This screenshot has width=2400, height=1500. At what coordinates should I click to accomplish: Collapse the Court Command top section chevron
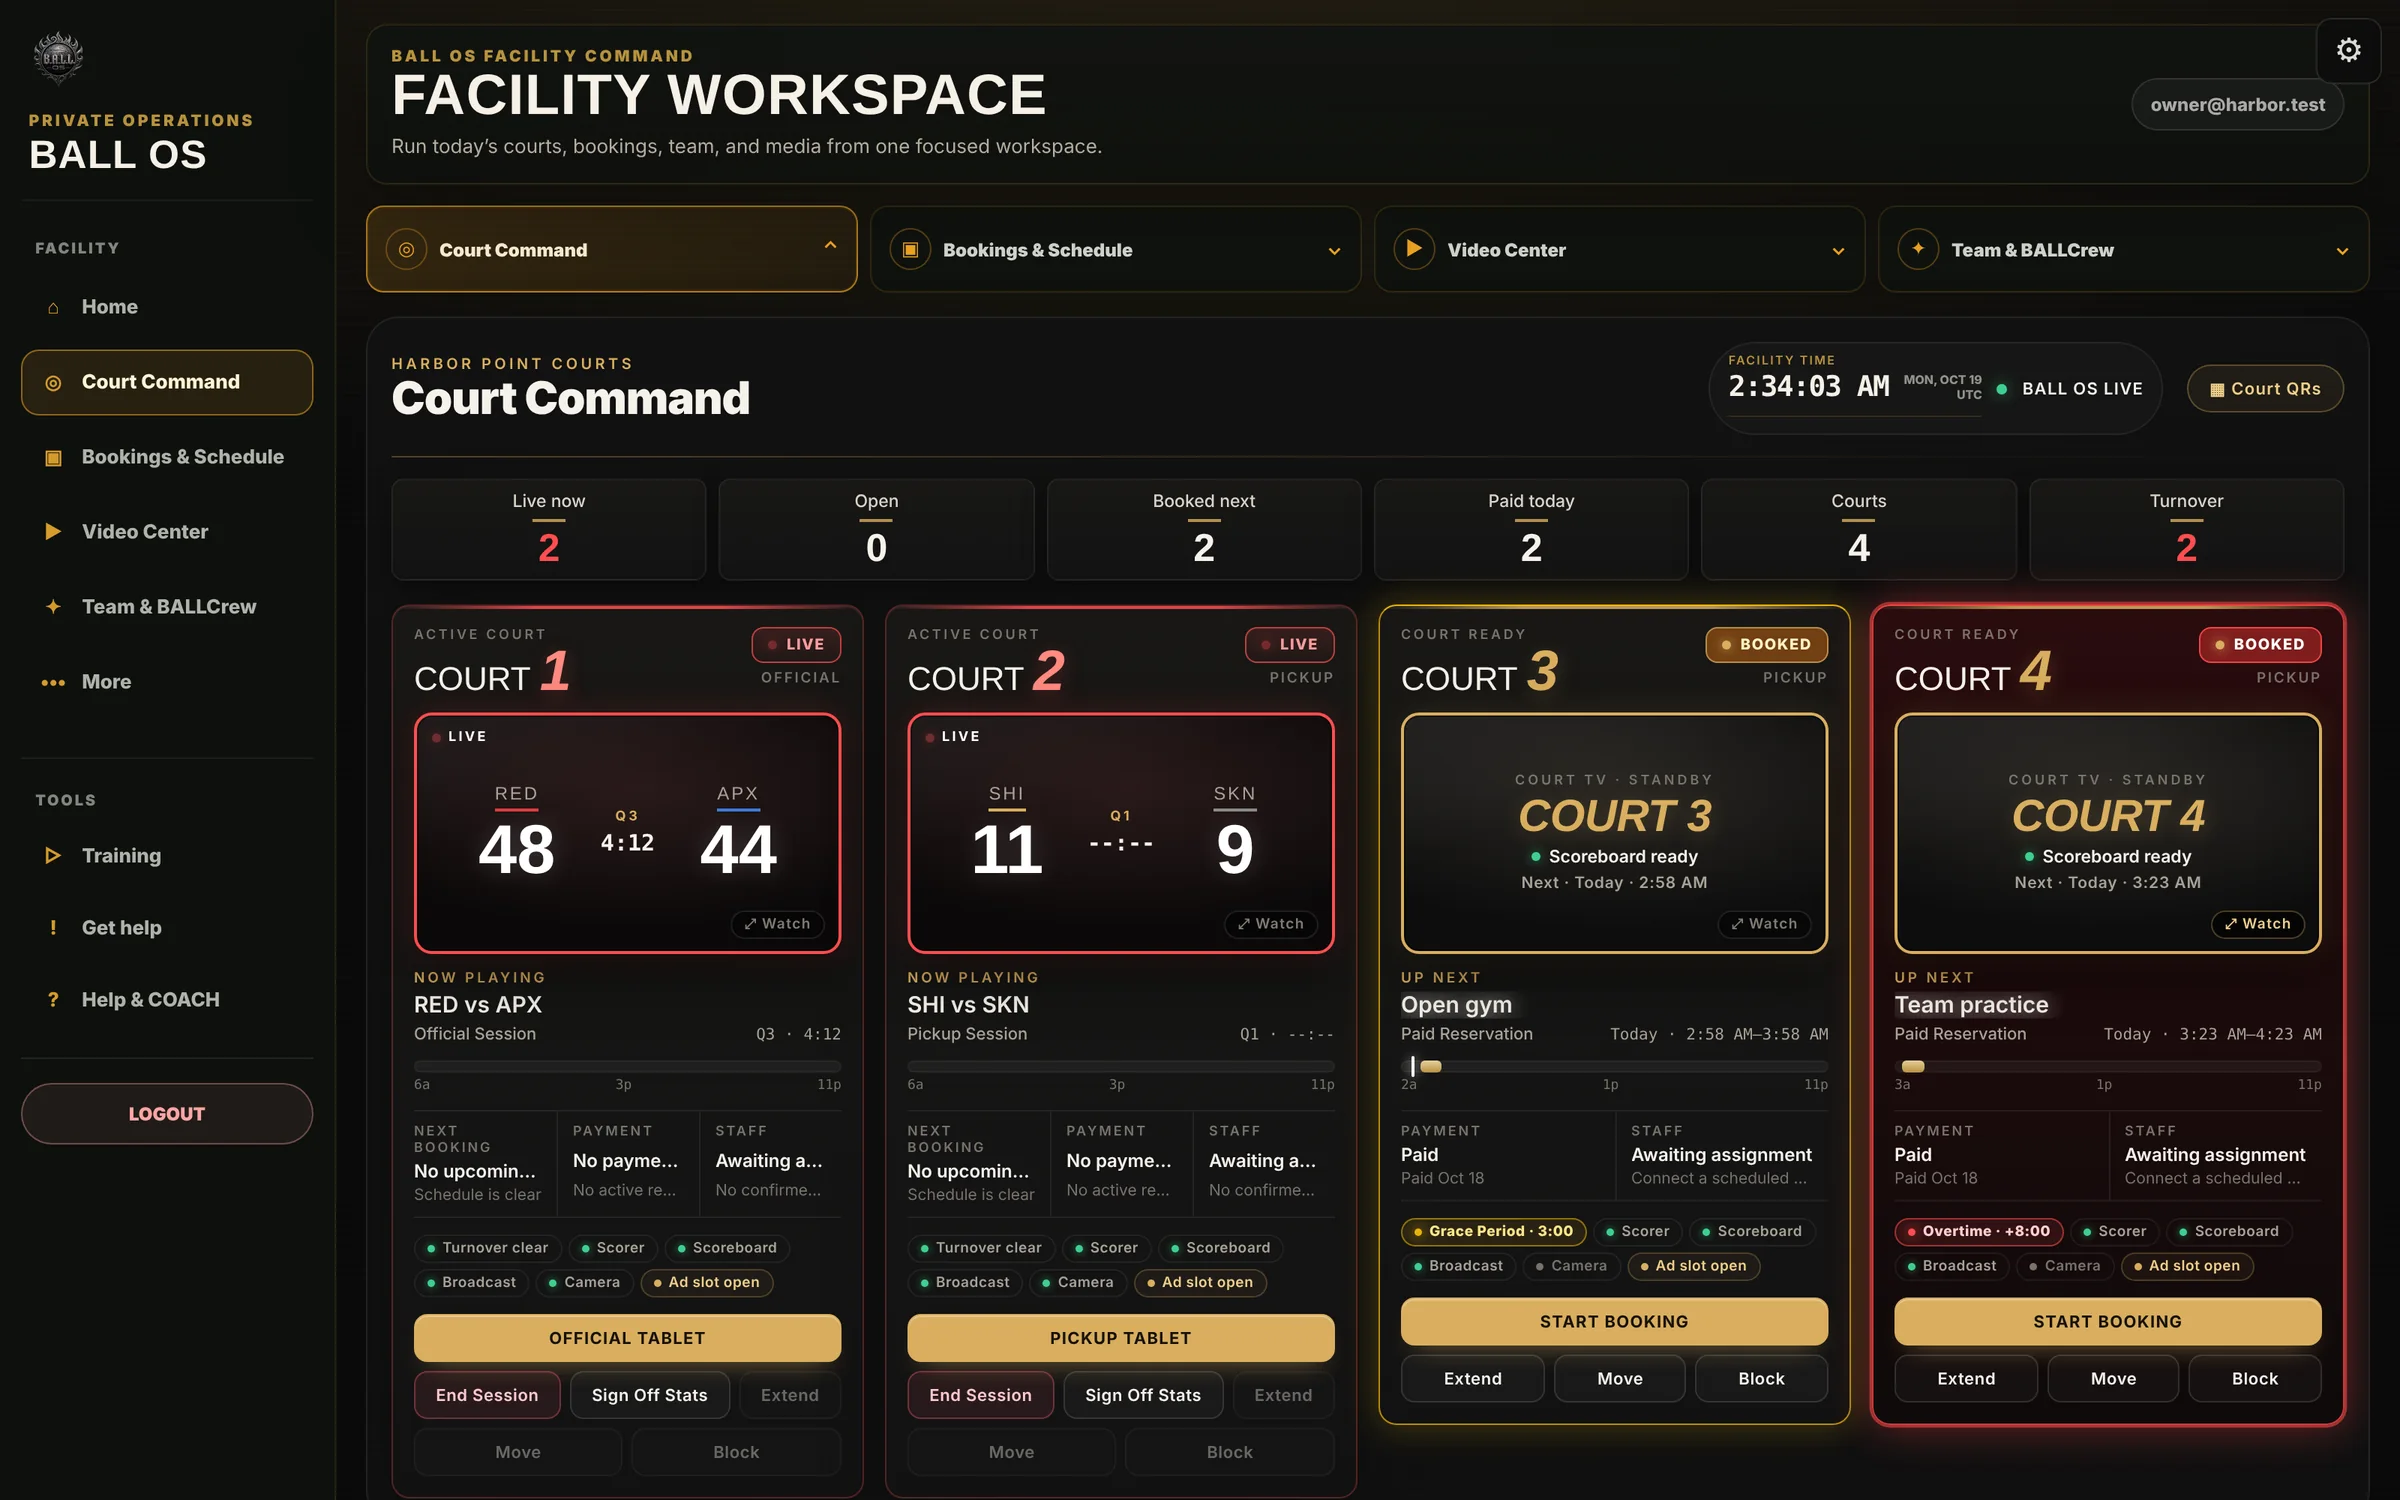click(830, 246)
